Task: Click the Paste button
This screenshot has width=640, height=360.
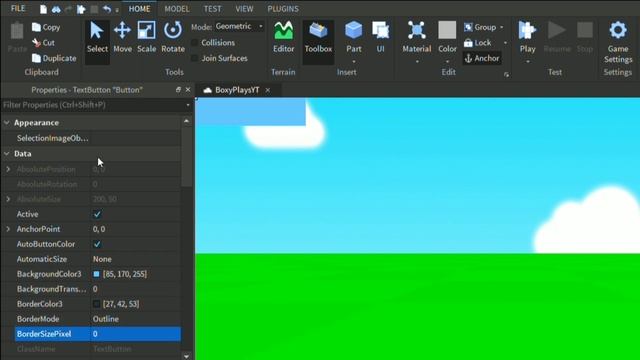Action: tap(17, 38)
